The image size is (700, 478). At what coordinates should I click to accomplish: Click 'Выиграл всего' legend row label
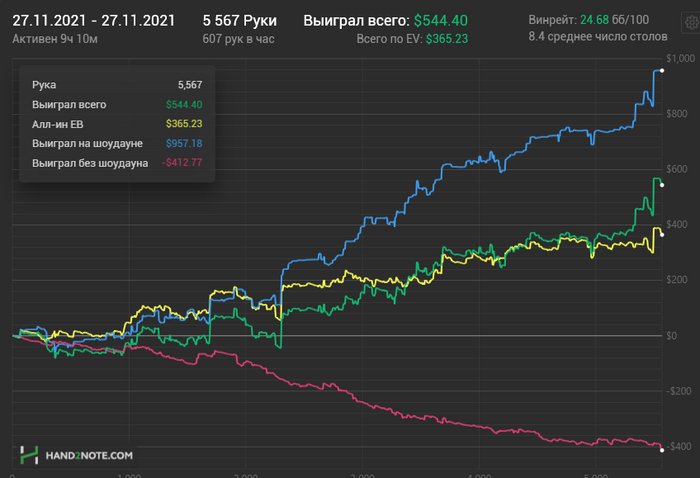pyautogui.click(x=69, y=104)
